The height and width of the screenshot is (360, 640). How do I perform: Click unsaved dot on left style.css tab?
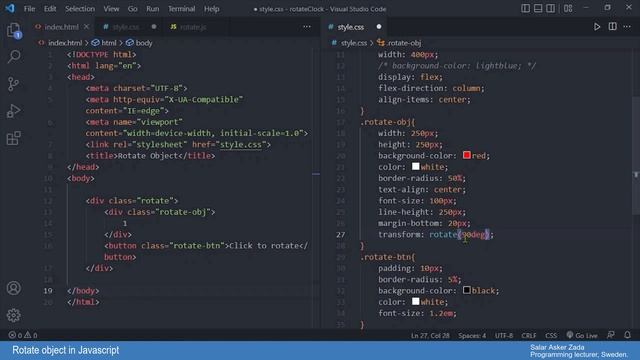154,27
